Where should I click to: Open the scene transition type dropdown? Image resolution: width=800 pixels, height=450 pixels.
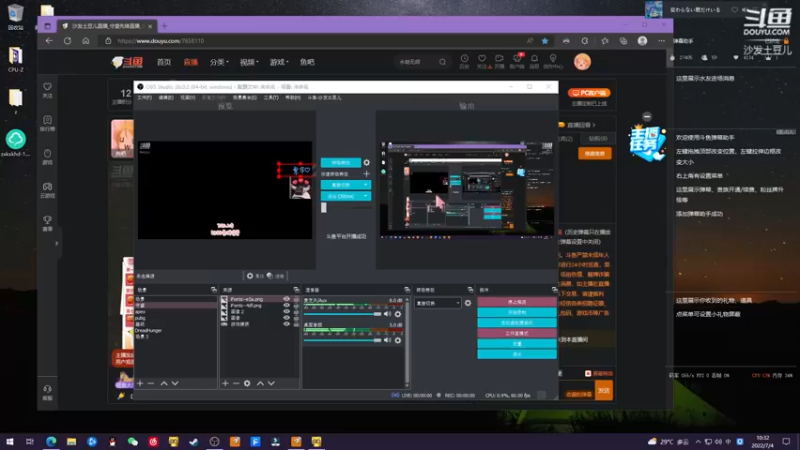click(x=438, y=303)
